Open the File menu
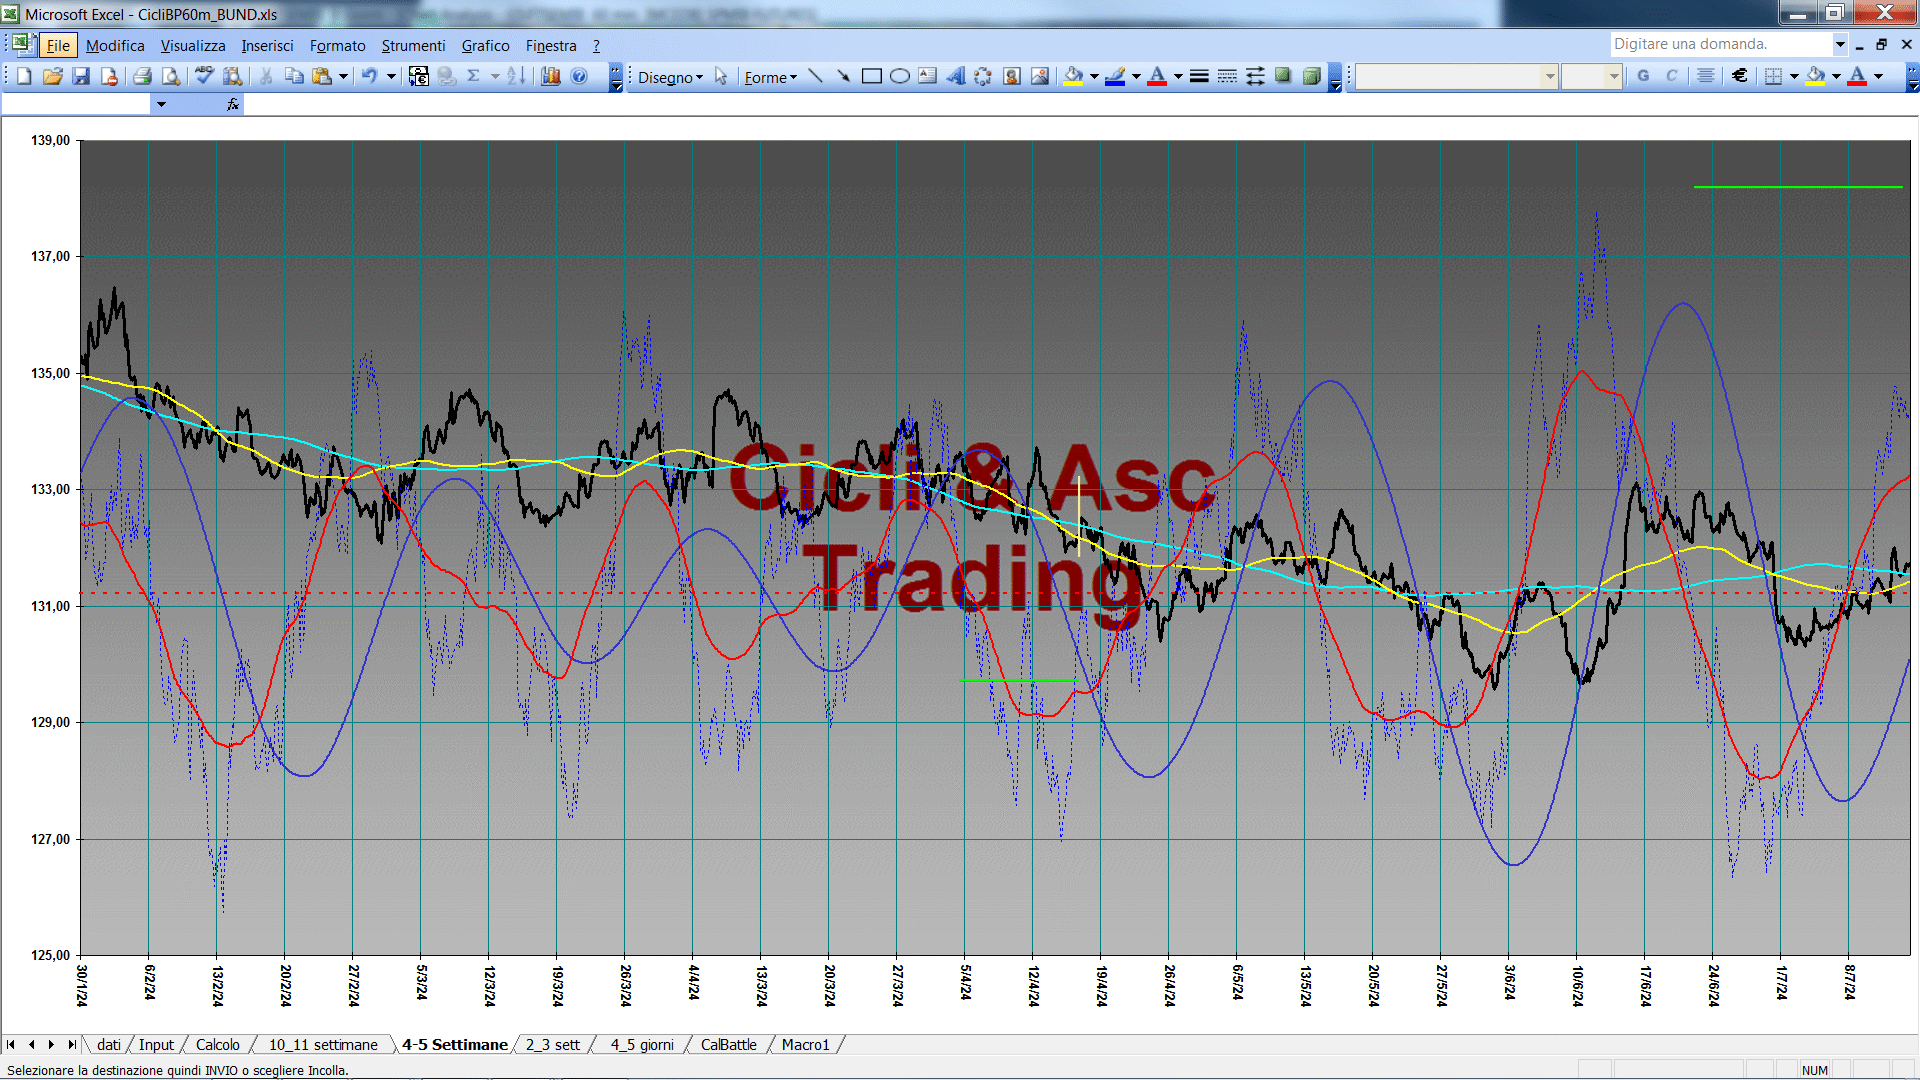Image resolution: width=1920 pixels, height=1080 pixels. coord(58,45)
